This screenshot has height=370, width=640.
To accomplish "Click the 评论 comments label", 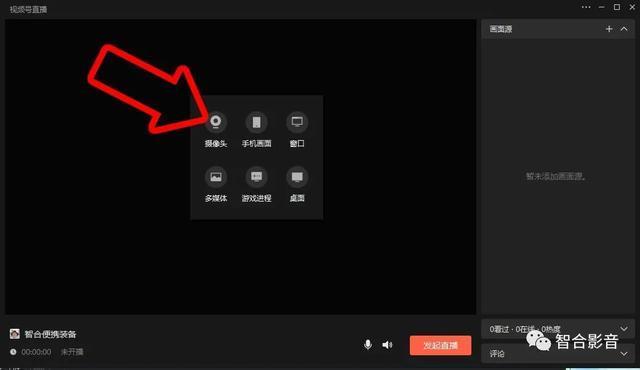I will coord(497,354).
